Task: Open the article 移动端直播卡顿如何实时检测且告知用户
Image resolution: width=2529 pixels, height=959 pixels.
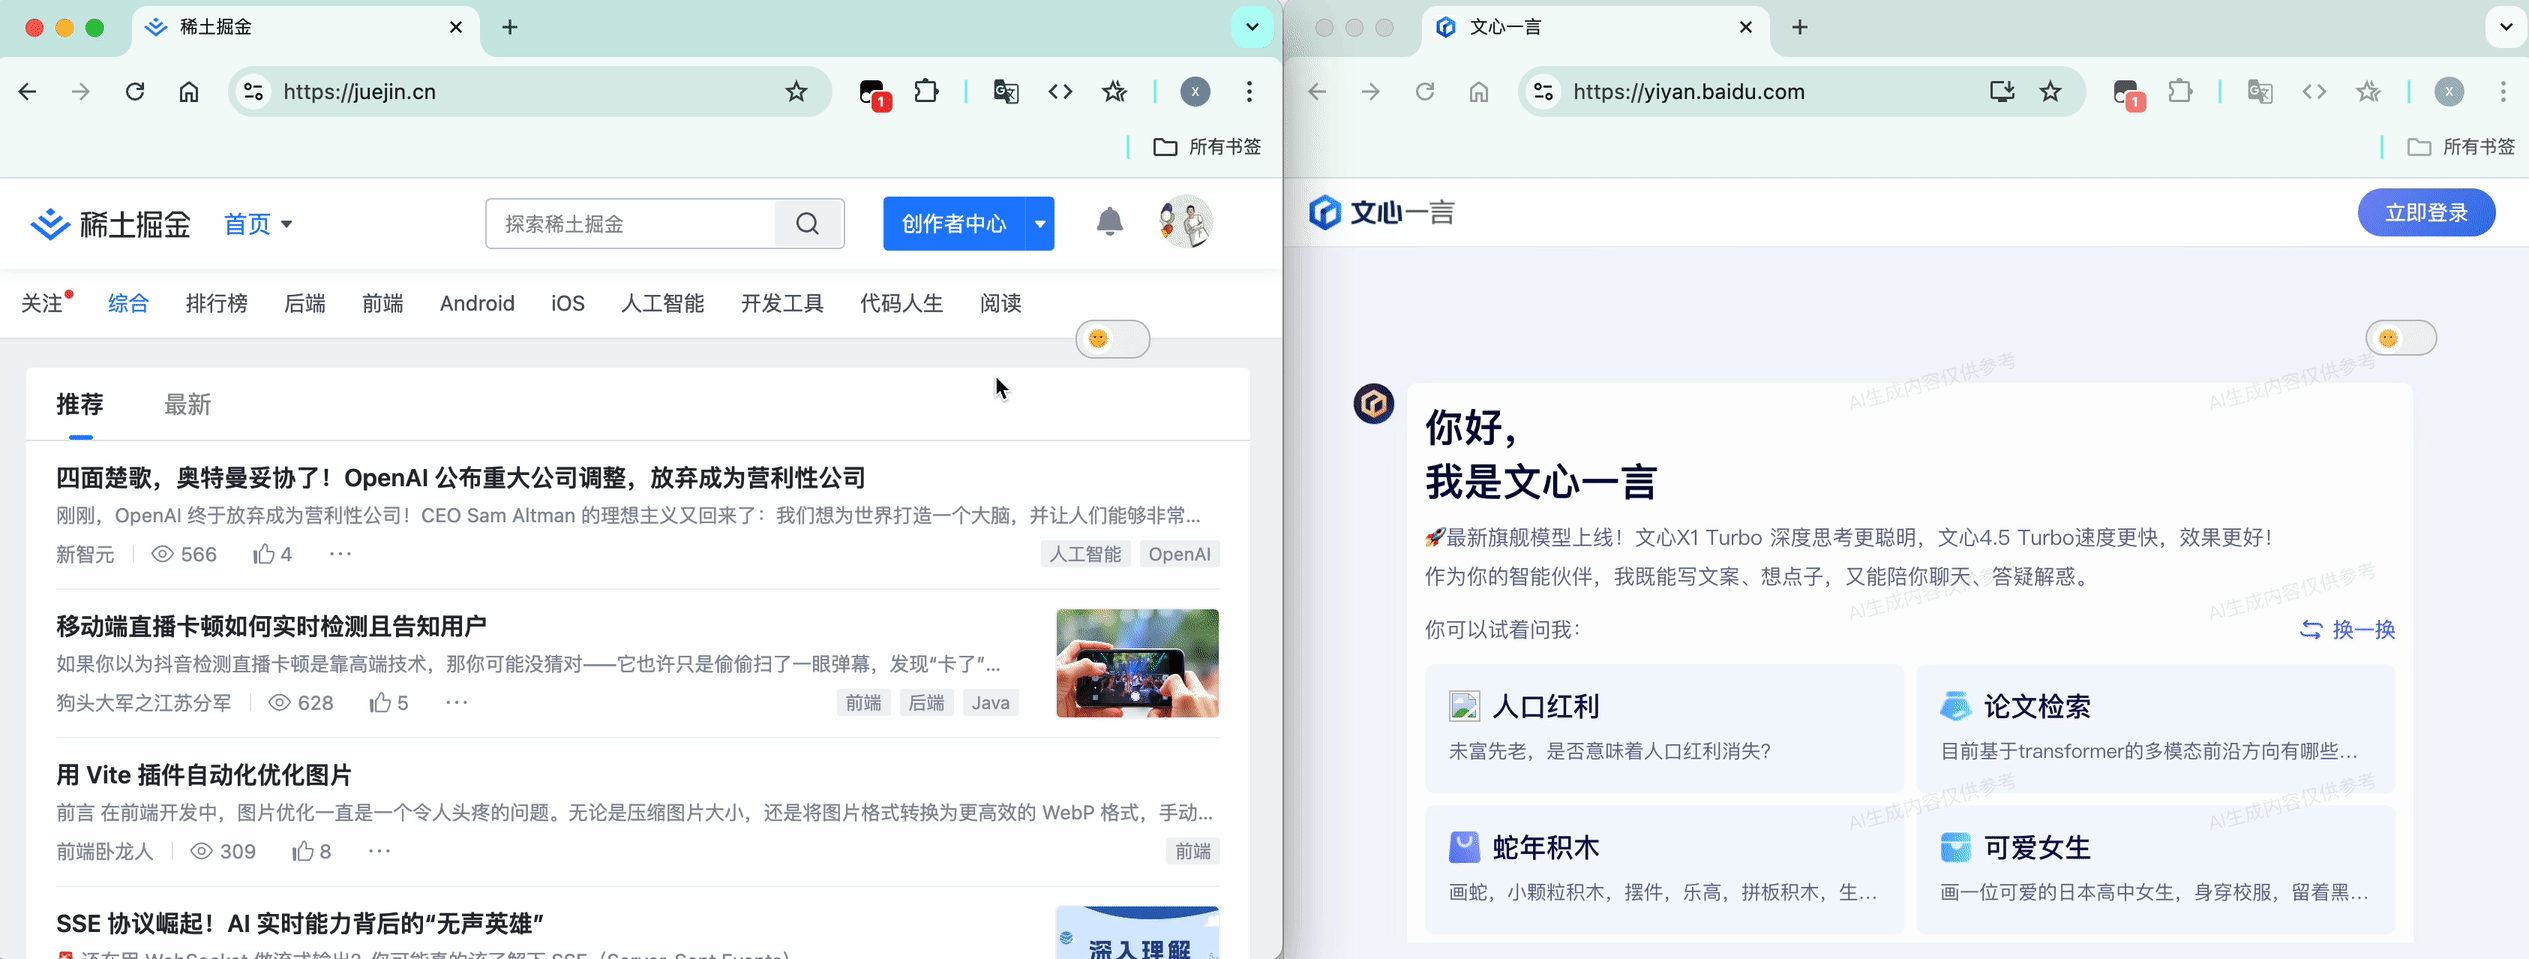Action: pos(271,626)
